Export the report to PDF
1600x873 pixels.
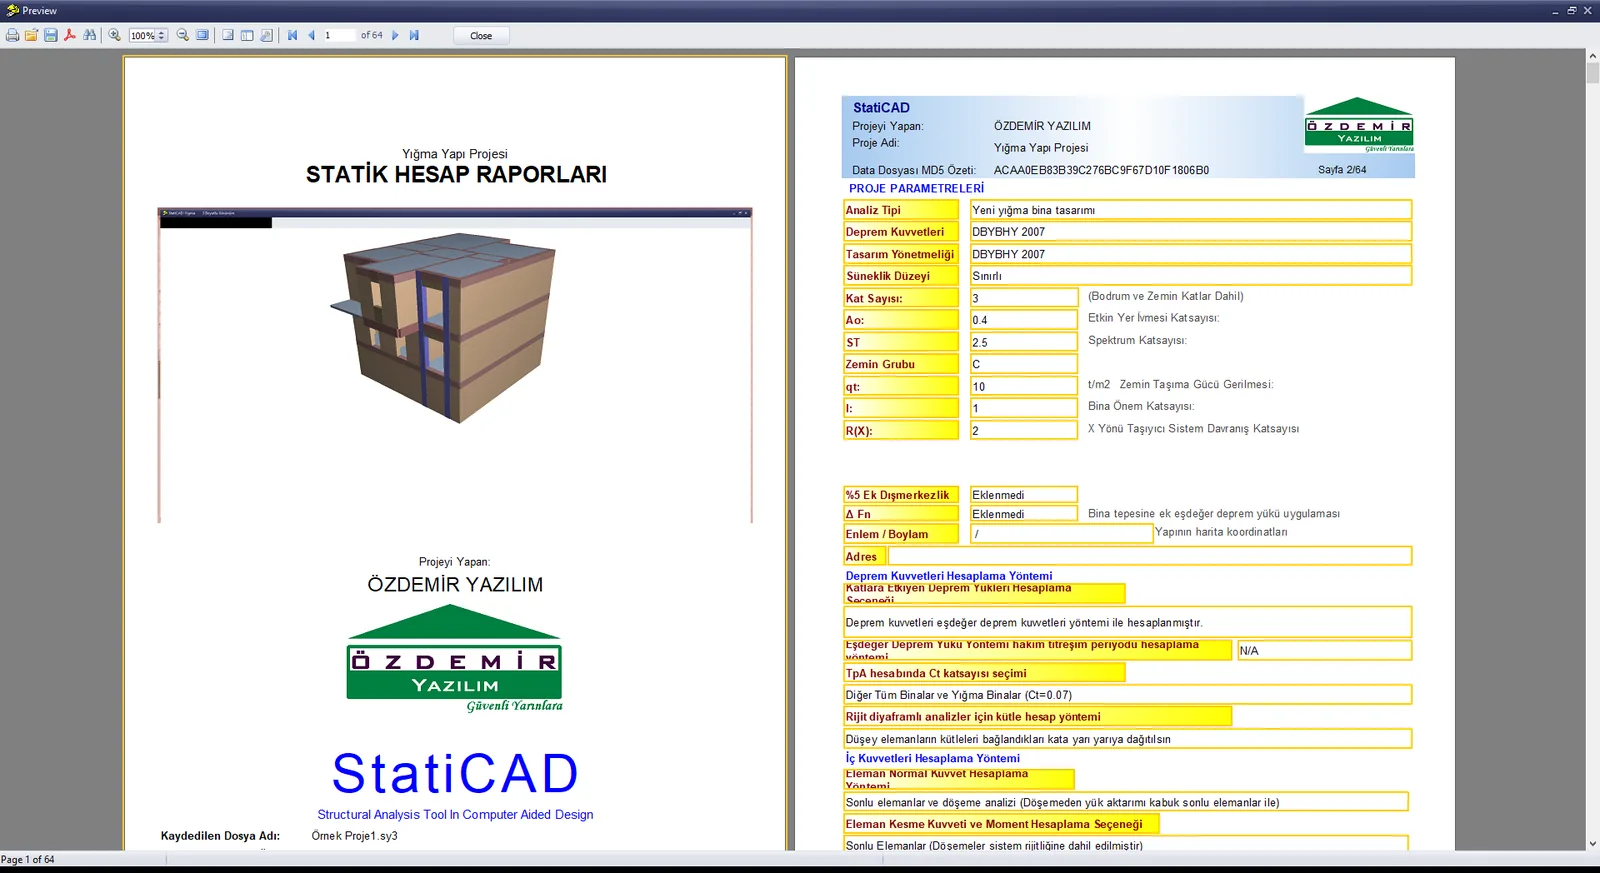click(x=70, y=35)
